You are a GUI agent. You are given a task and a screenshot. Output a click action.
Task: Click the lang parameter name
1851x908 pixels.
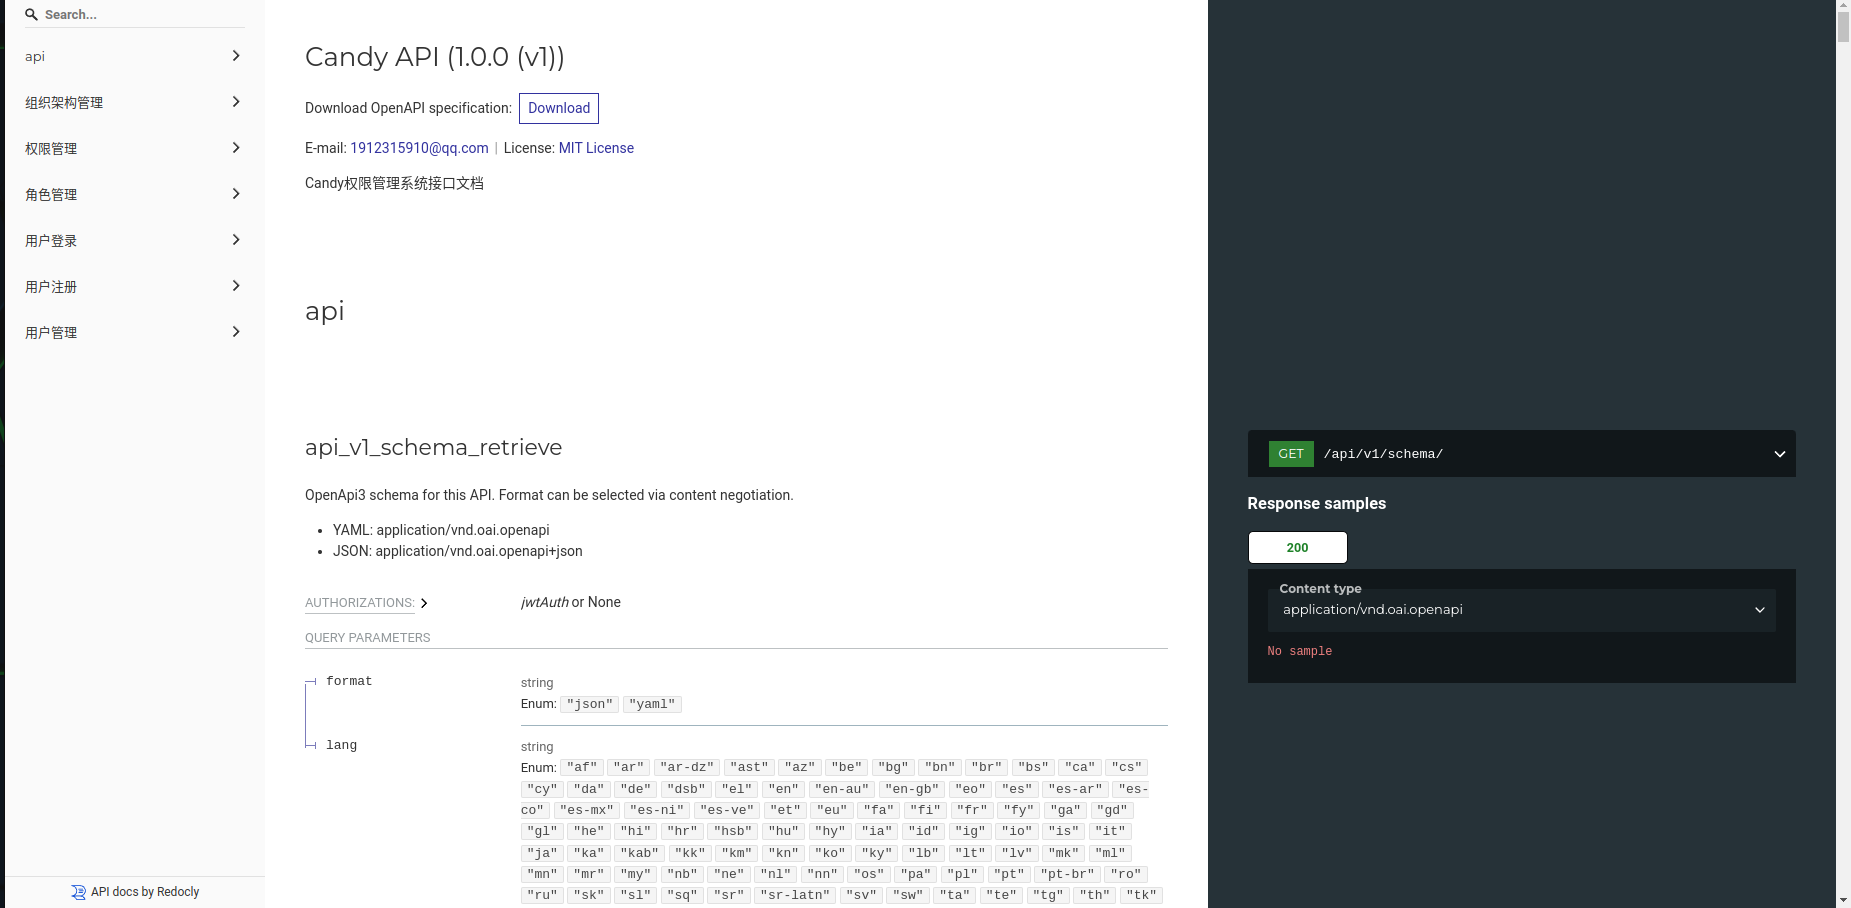click(x=341, y=745)
